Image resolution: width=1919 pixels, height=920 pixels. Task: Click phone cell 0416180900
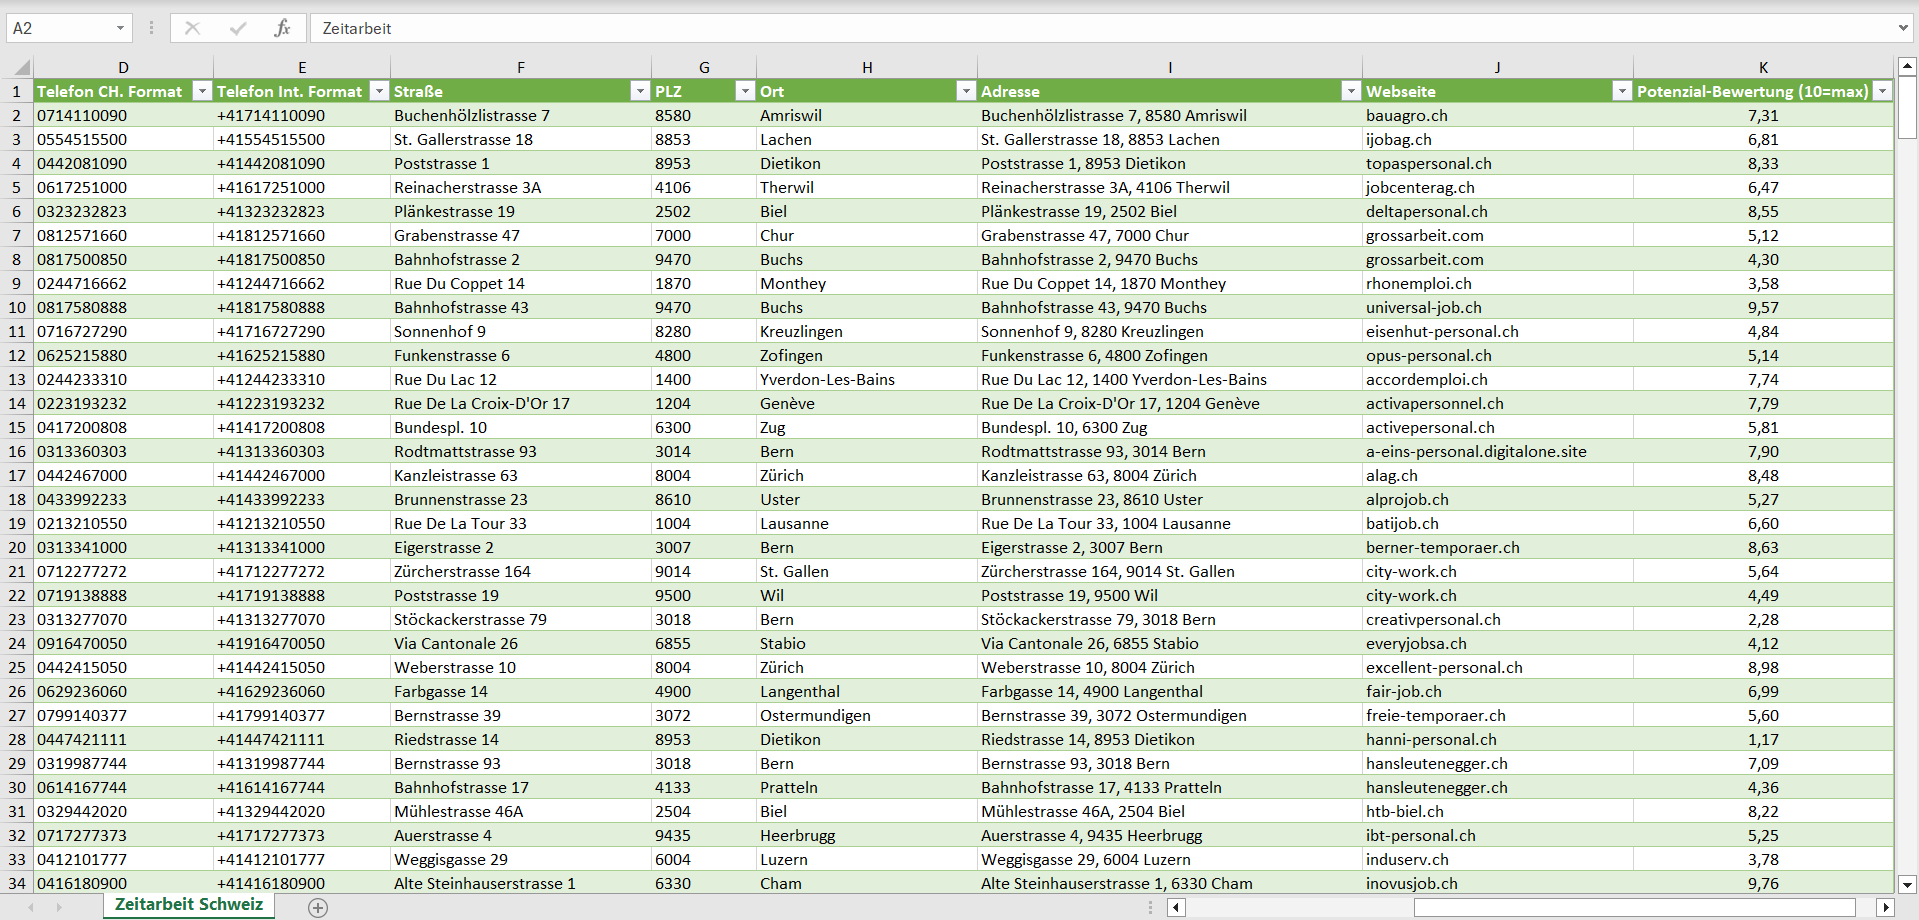123,883
